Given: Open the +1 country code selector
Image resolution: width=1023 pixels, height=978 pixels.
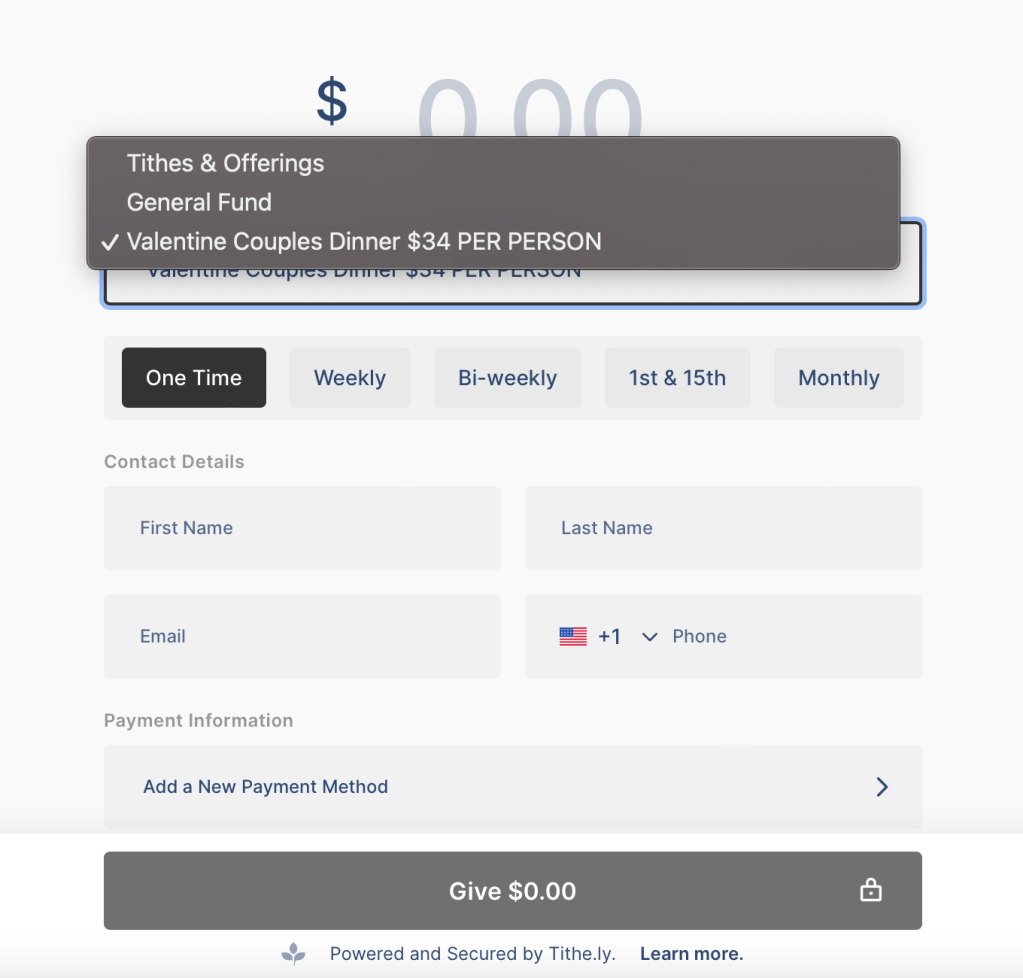Looking at the screenshot, I should tap(610, 637).
